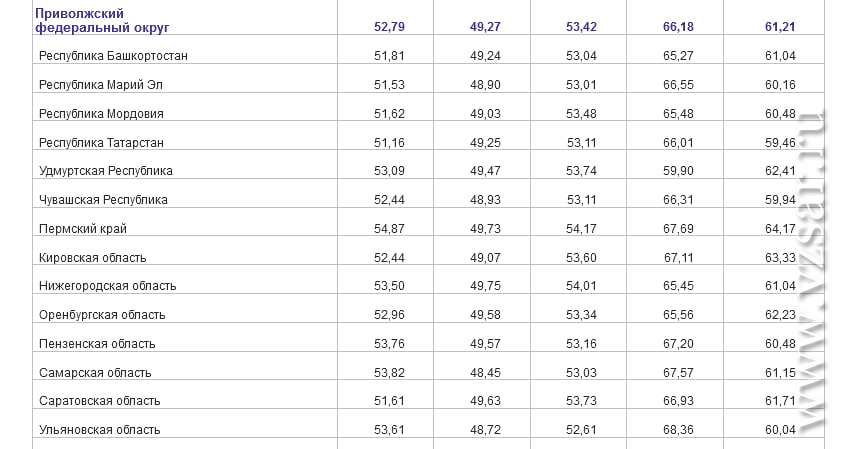Screen dimensions: 841x449
Task: Click the Саратовская область region name
Action: [x=100, y=401]
